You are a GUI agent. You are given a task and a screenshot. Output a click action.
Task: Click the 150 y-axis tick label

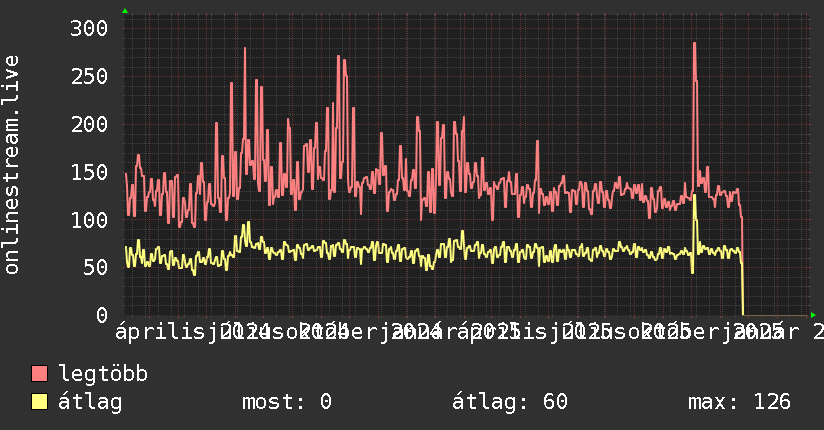[89, 172]
